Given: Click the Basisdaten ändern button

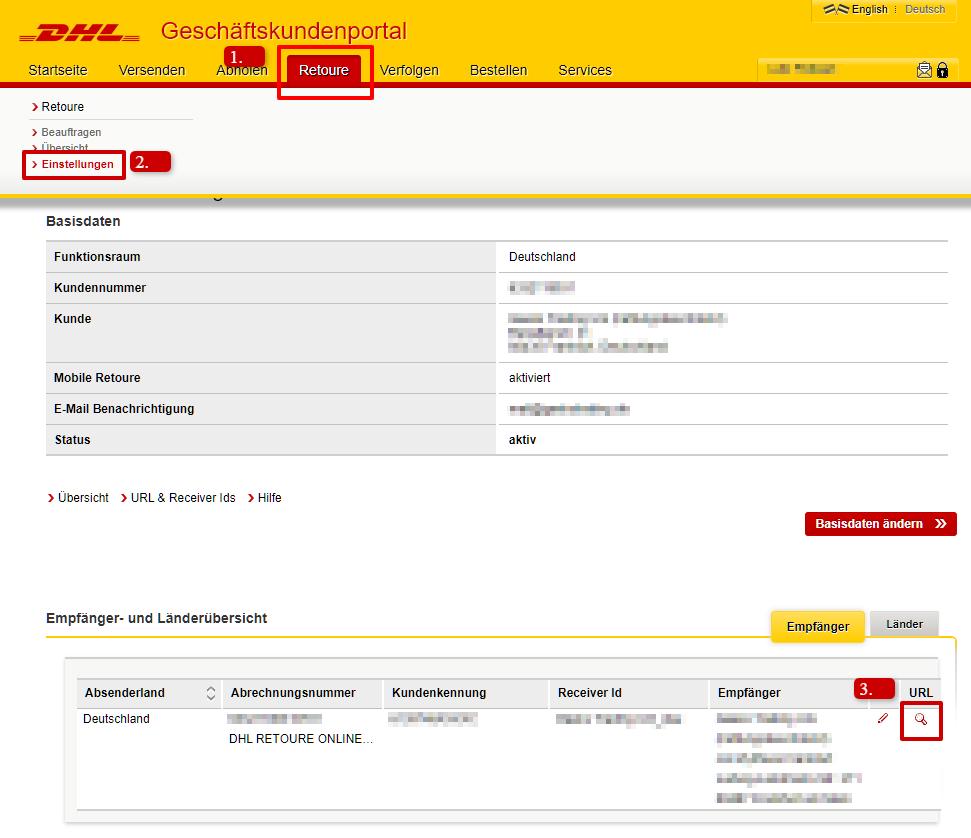Looking at the screenshot, I should pos(881,523).
